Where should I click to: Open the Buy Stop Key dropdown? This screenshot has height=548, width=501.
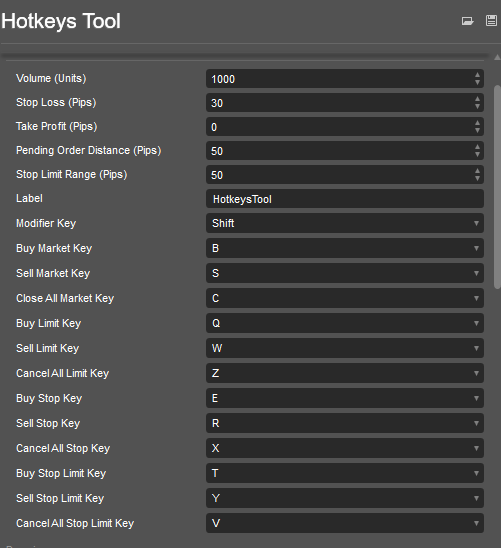(x=345, y=398)
